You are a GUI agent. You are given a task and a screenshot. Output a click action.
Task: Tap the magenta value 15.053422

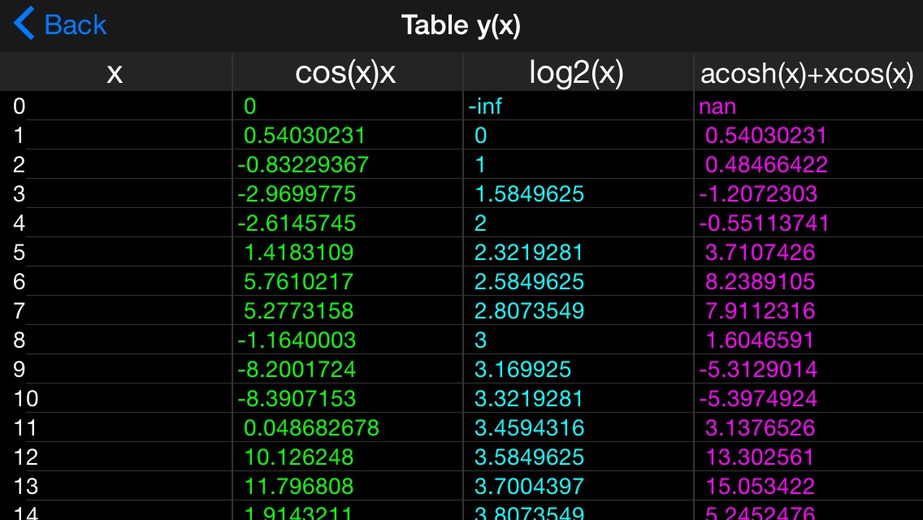[x=760, y=486]
